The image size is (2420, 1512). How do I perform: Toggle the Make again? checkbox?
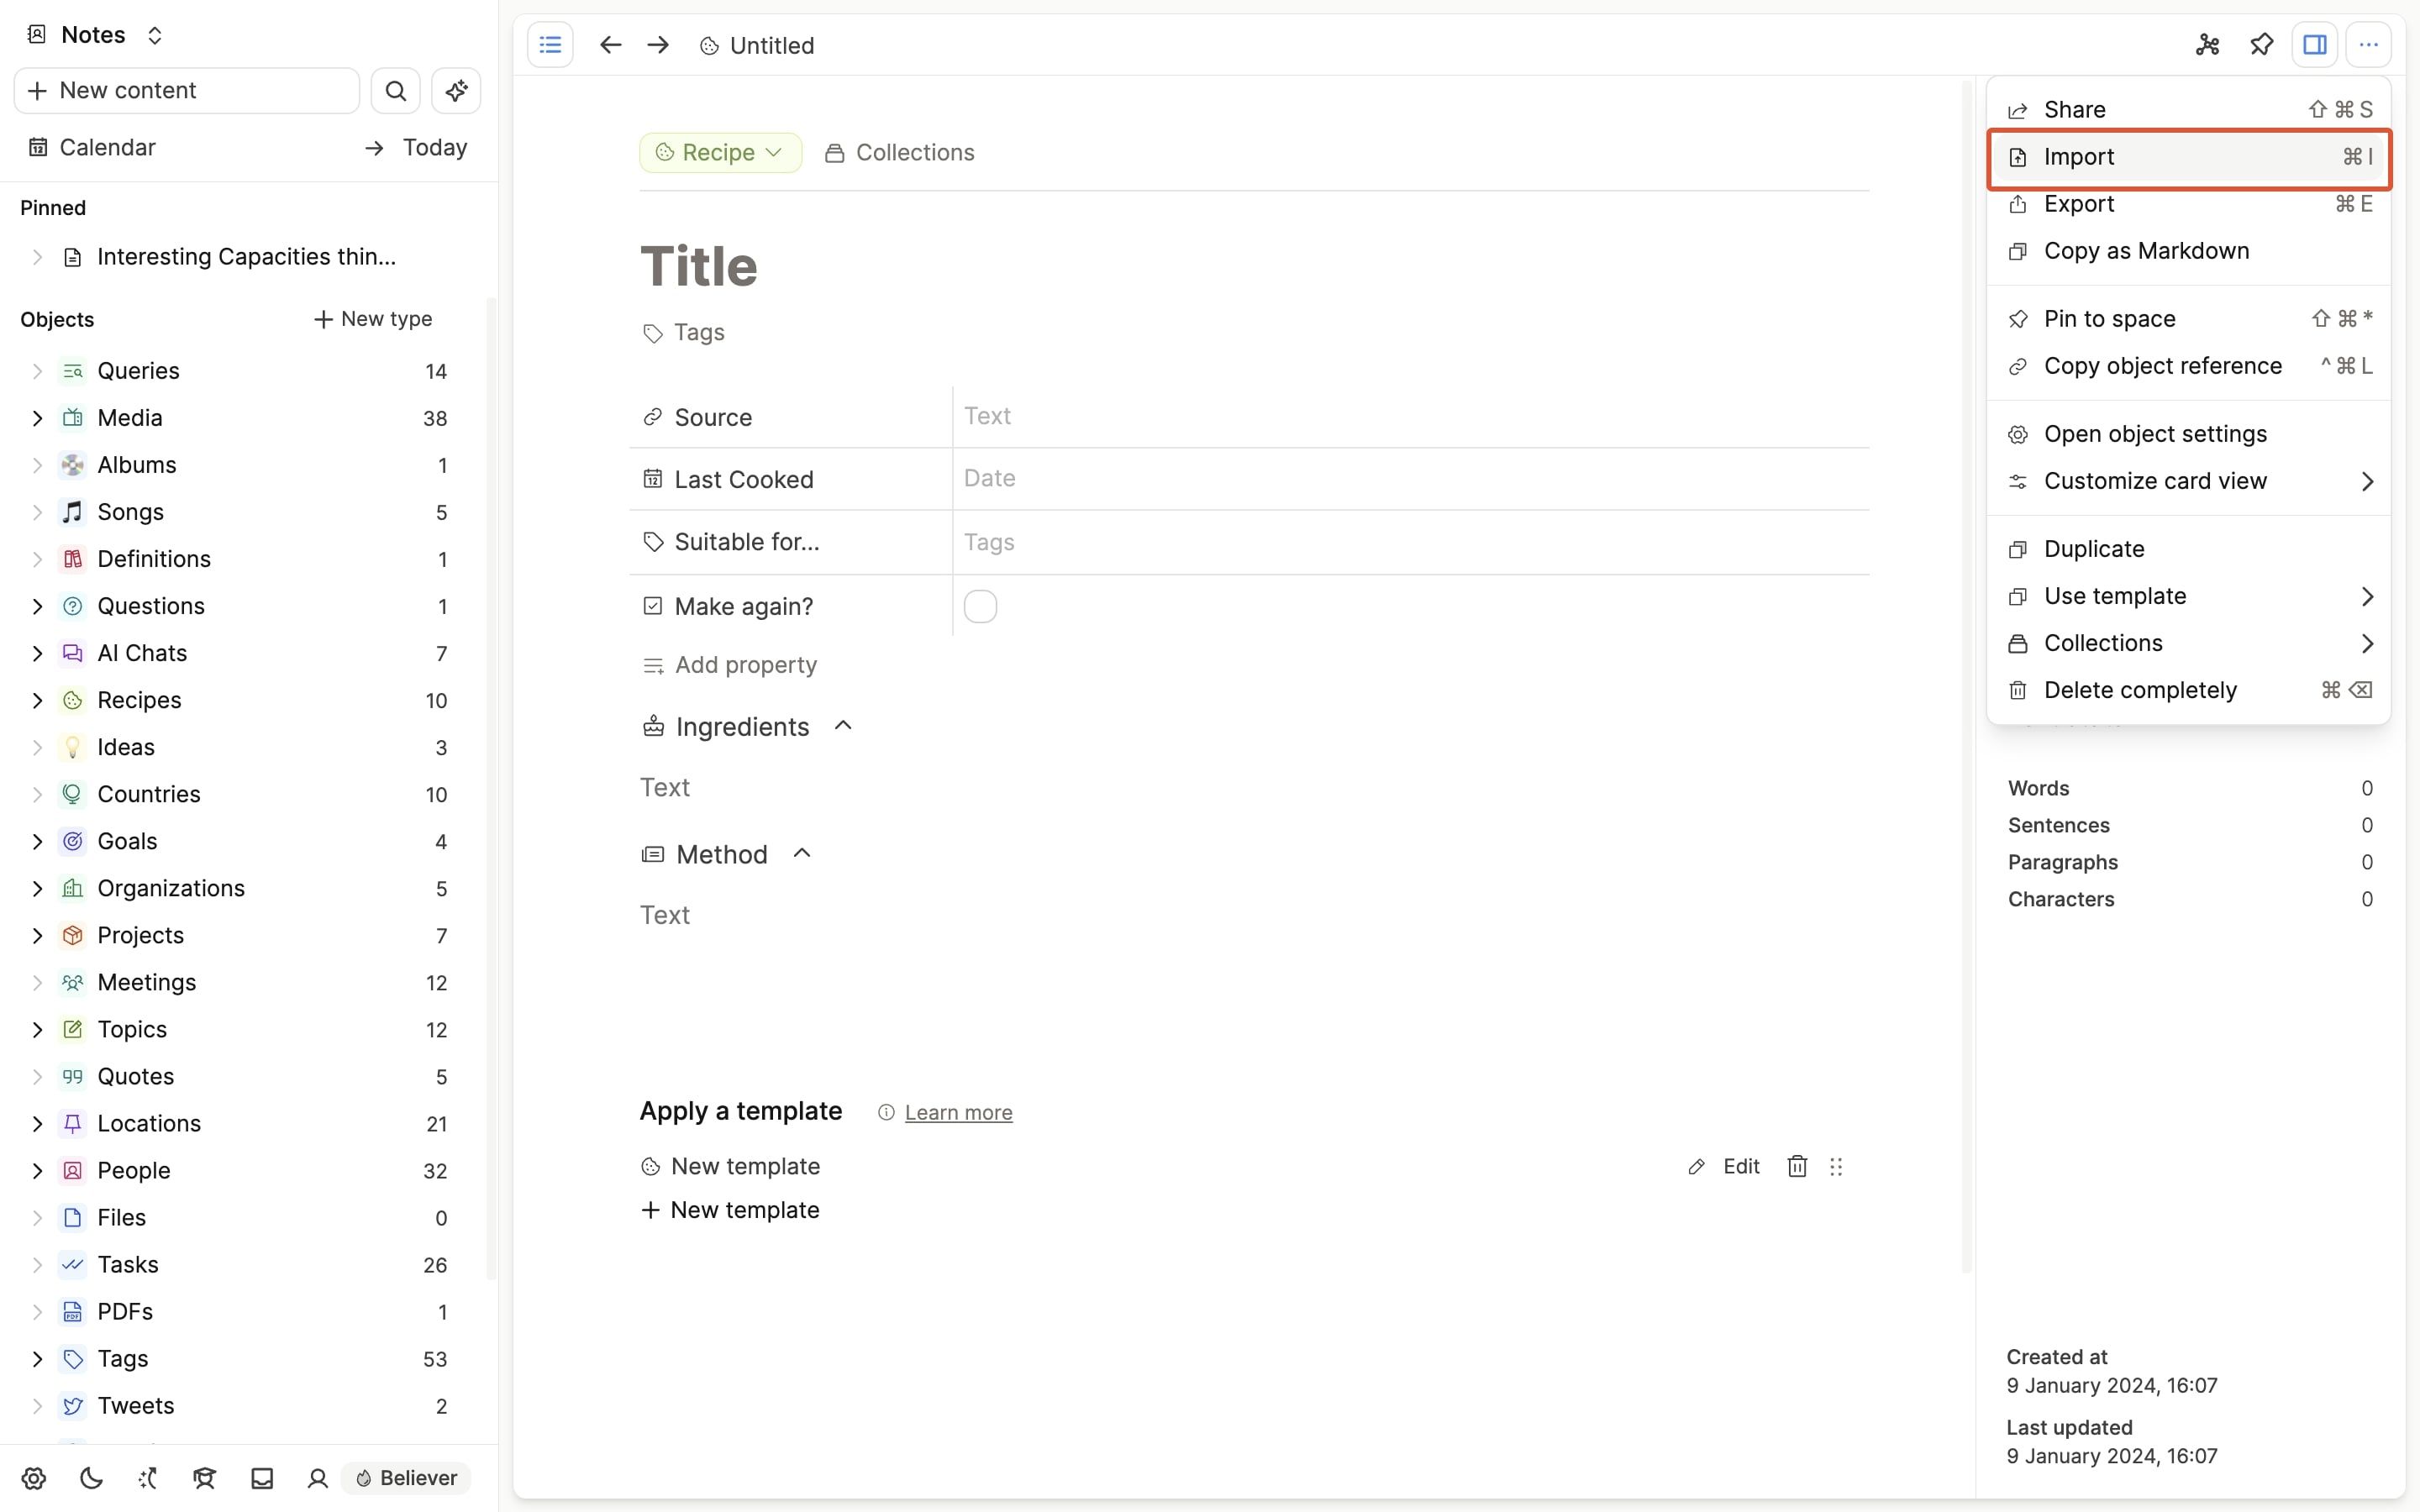coord(980,606)
